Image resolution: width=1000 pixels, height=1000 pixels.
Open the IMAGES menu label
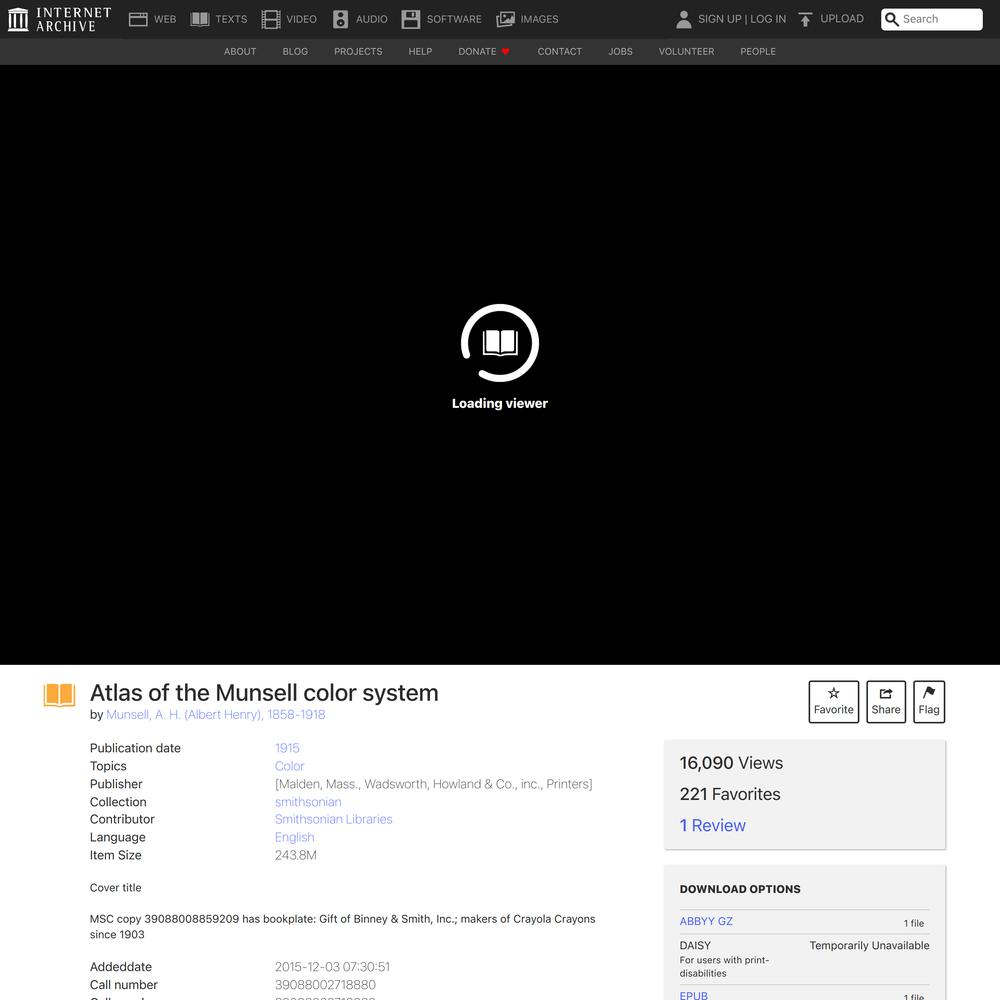click(540, 19)
